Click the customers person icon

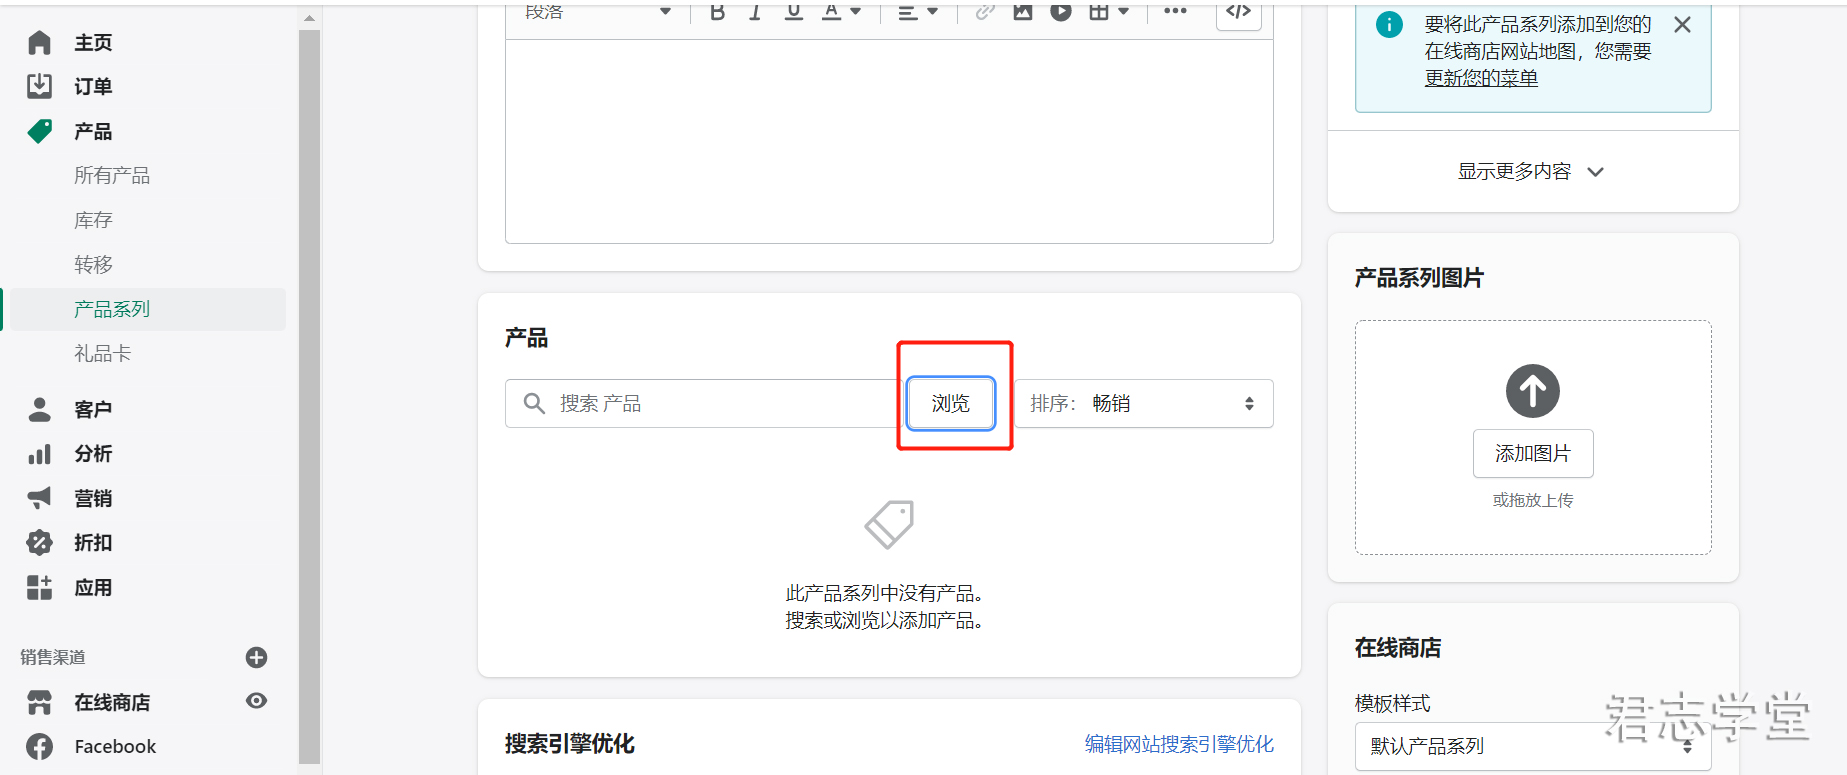click(x=39, y=409)
